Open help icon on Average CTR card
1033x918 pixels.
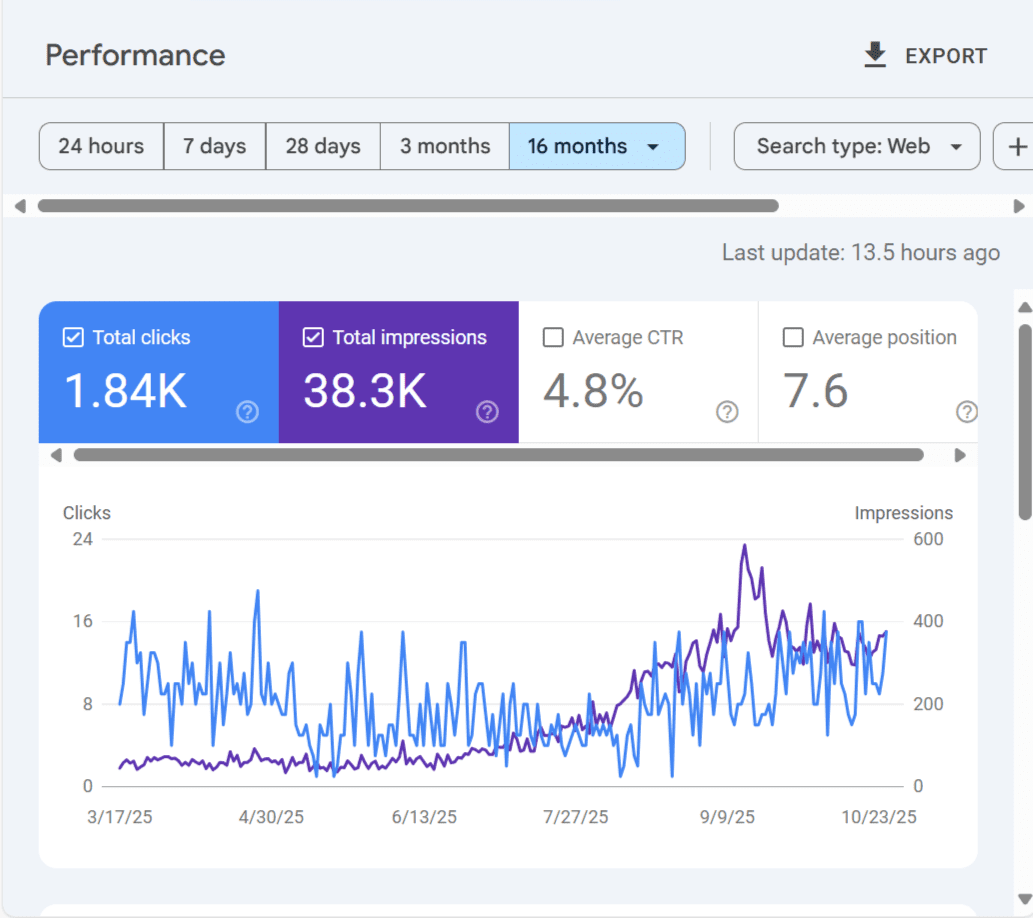point(727,412)
